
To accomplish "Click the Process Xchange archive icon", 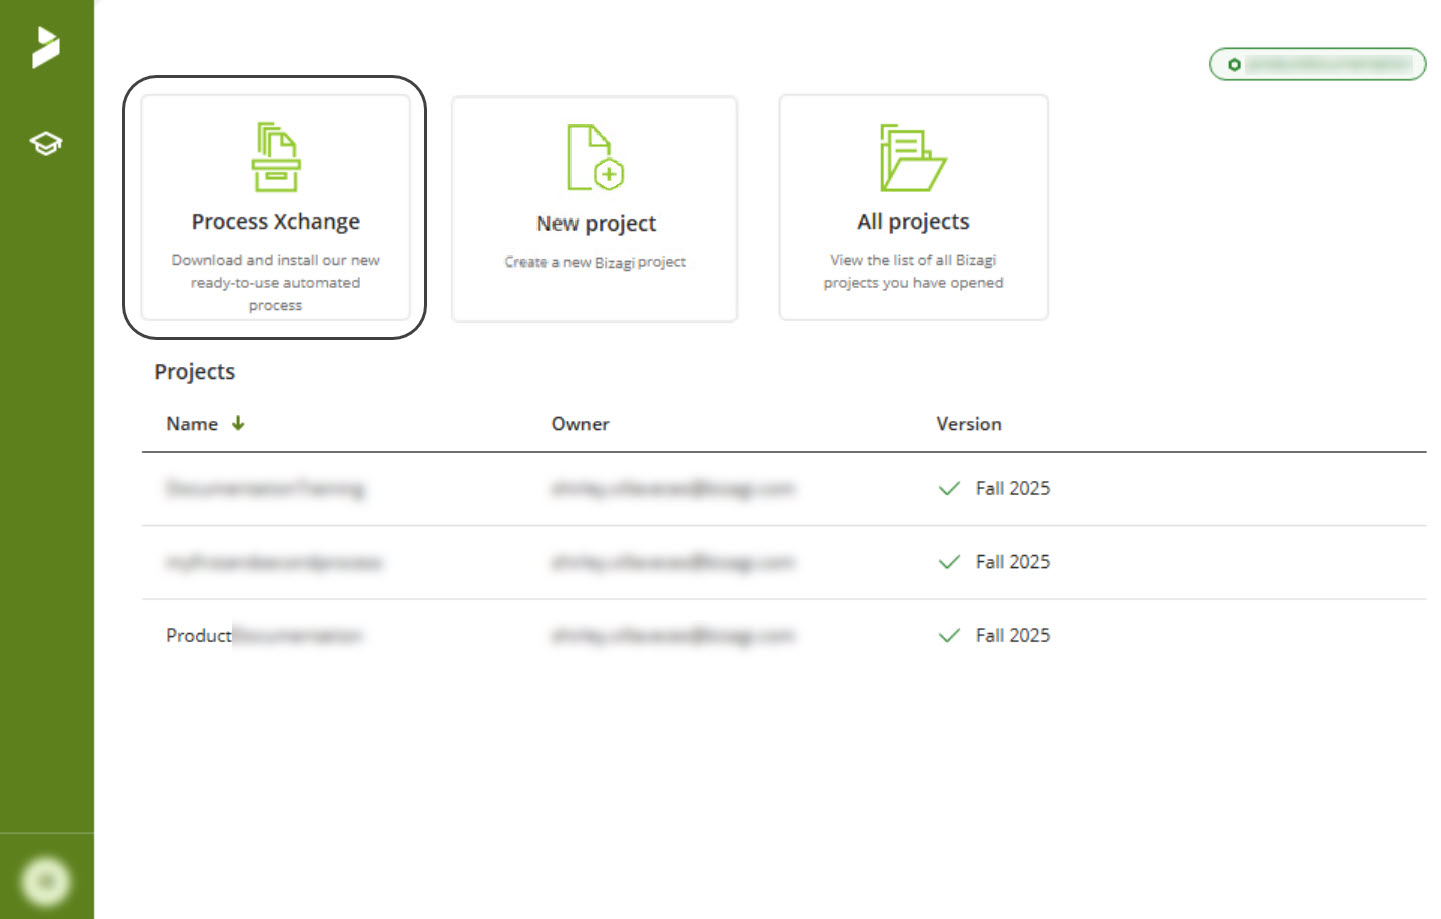I will [276, 157].
